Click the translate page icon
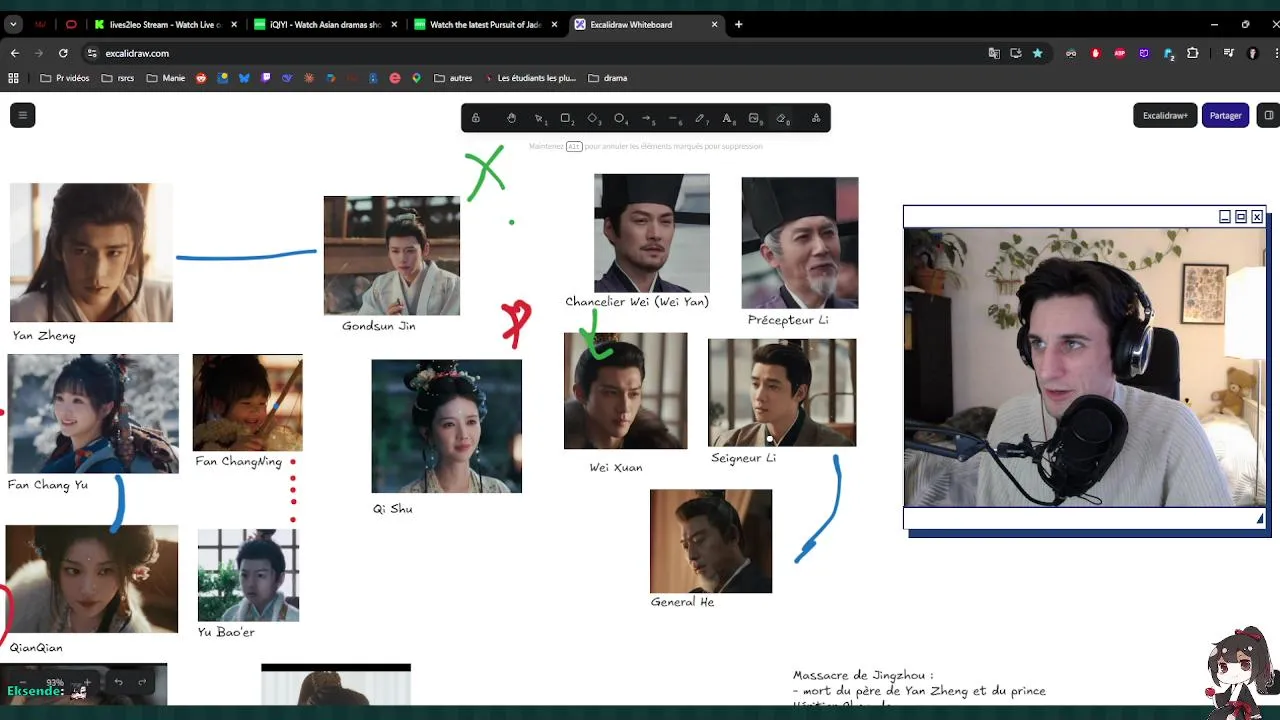The height and width of the screenshot is (720, 1280). coord(994,53)
